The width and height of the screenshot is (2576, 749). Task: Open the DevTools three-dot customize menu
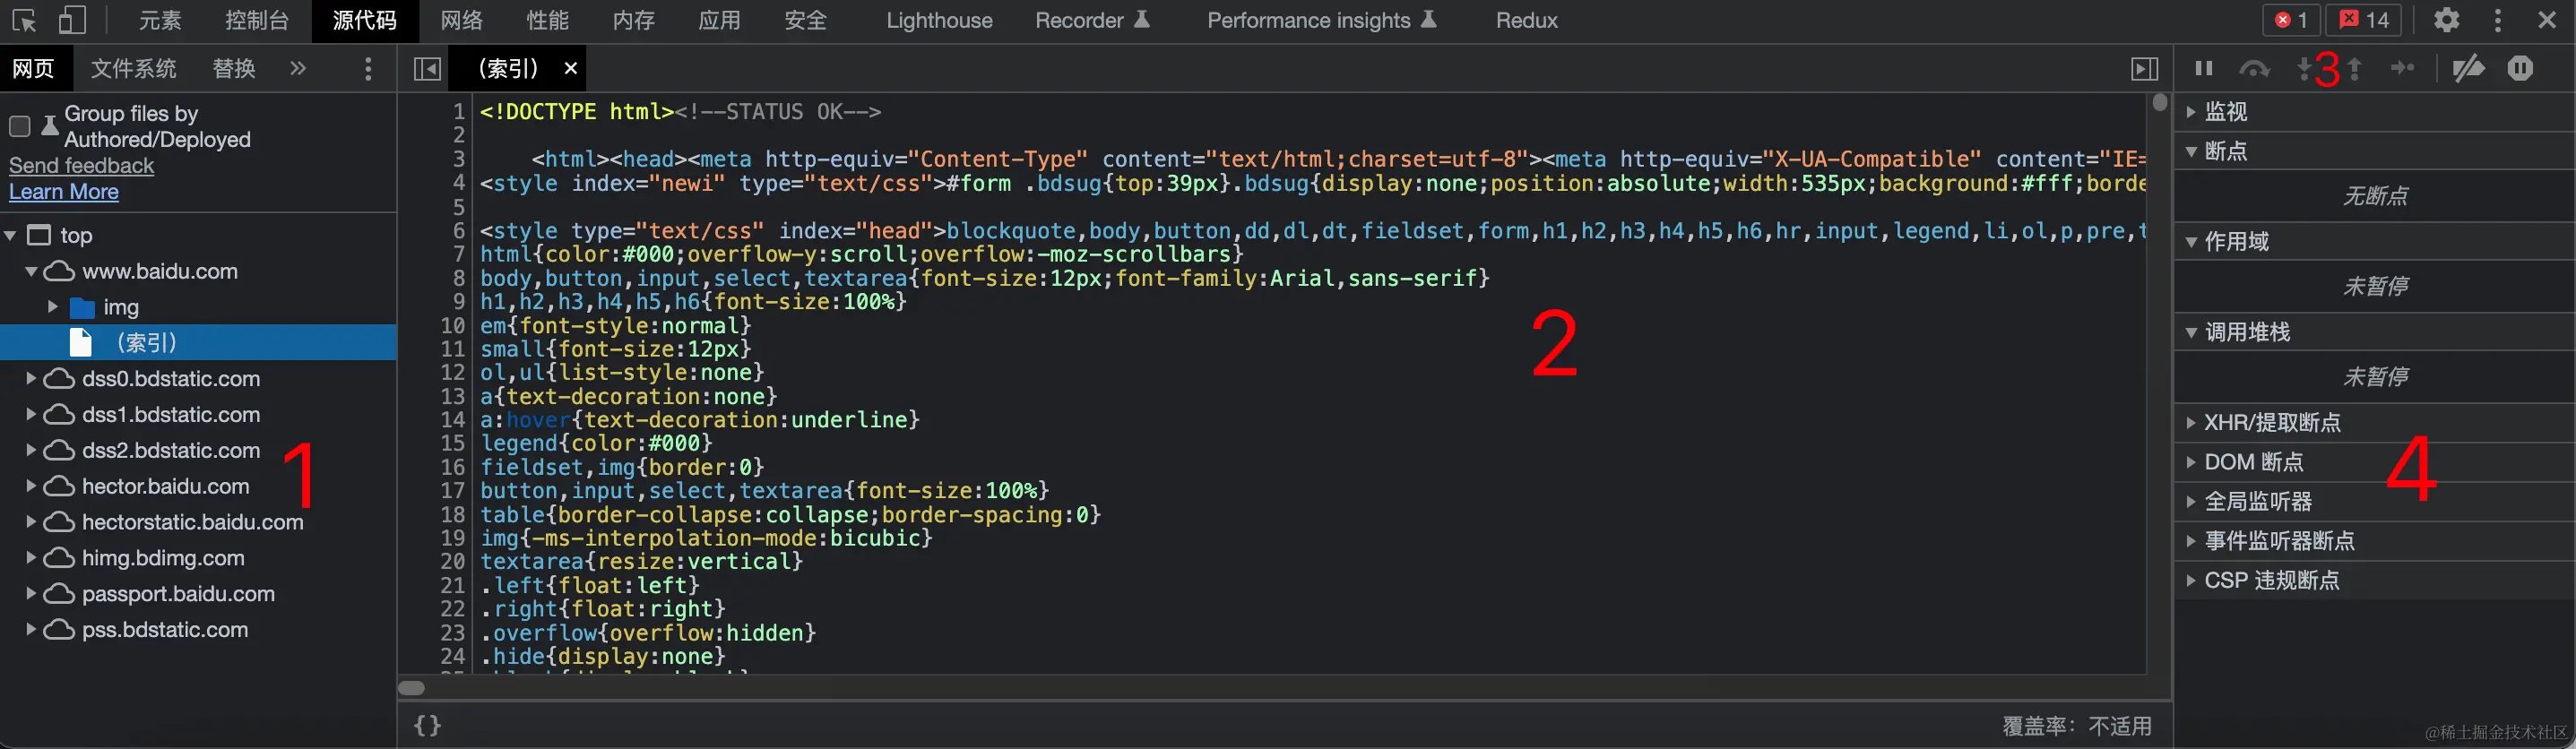click(2498, 20)
